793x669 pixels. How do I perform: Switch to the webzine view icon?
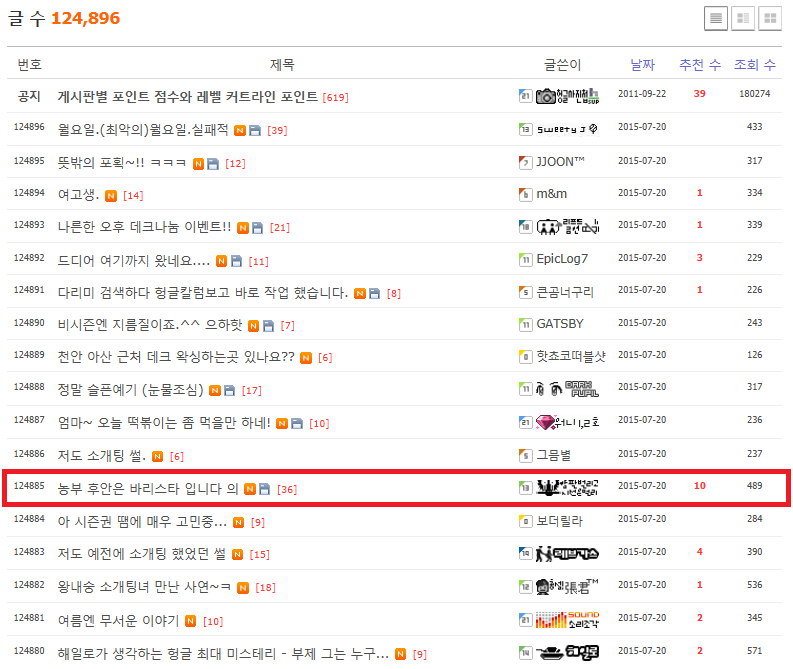click(742, 18)
